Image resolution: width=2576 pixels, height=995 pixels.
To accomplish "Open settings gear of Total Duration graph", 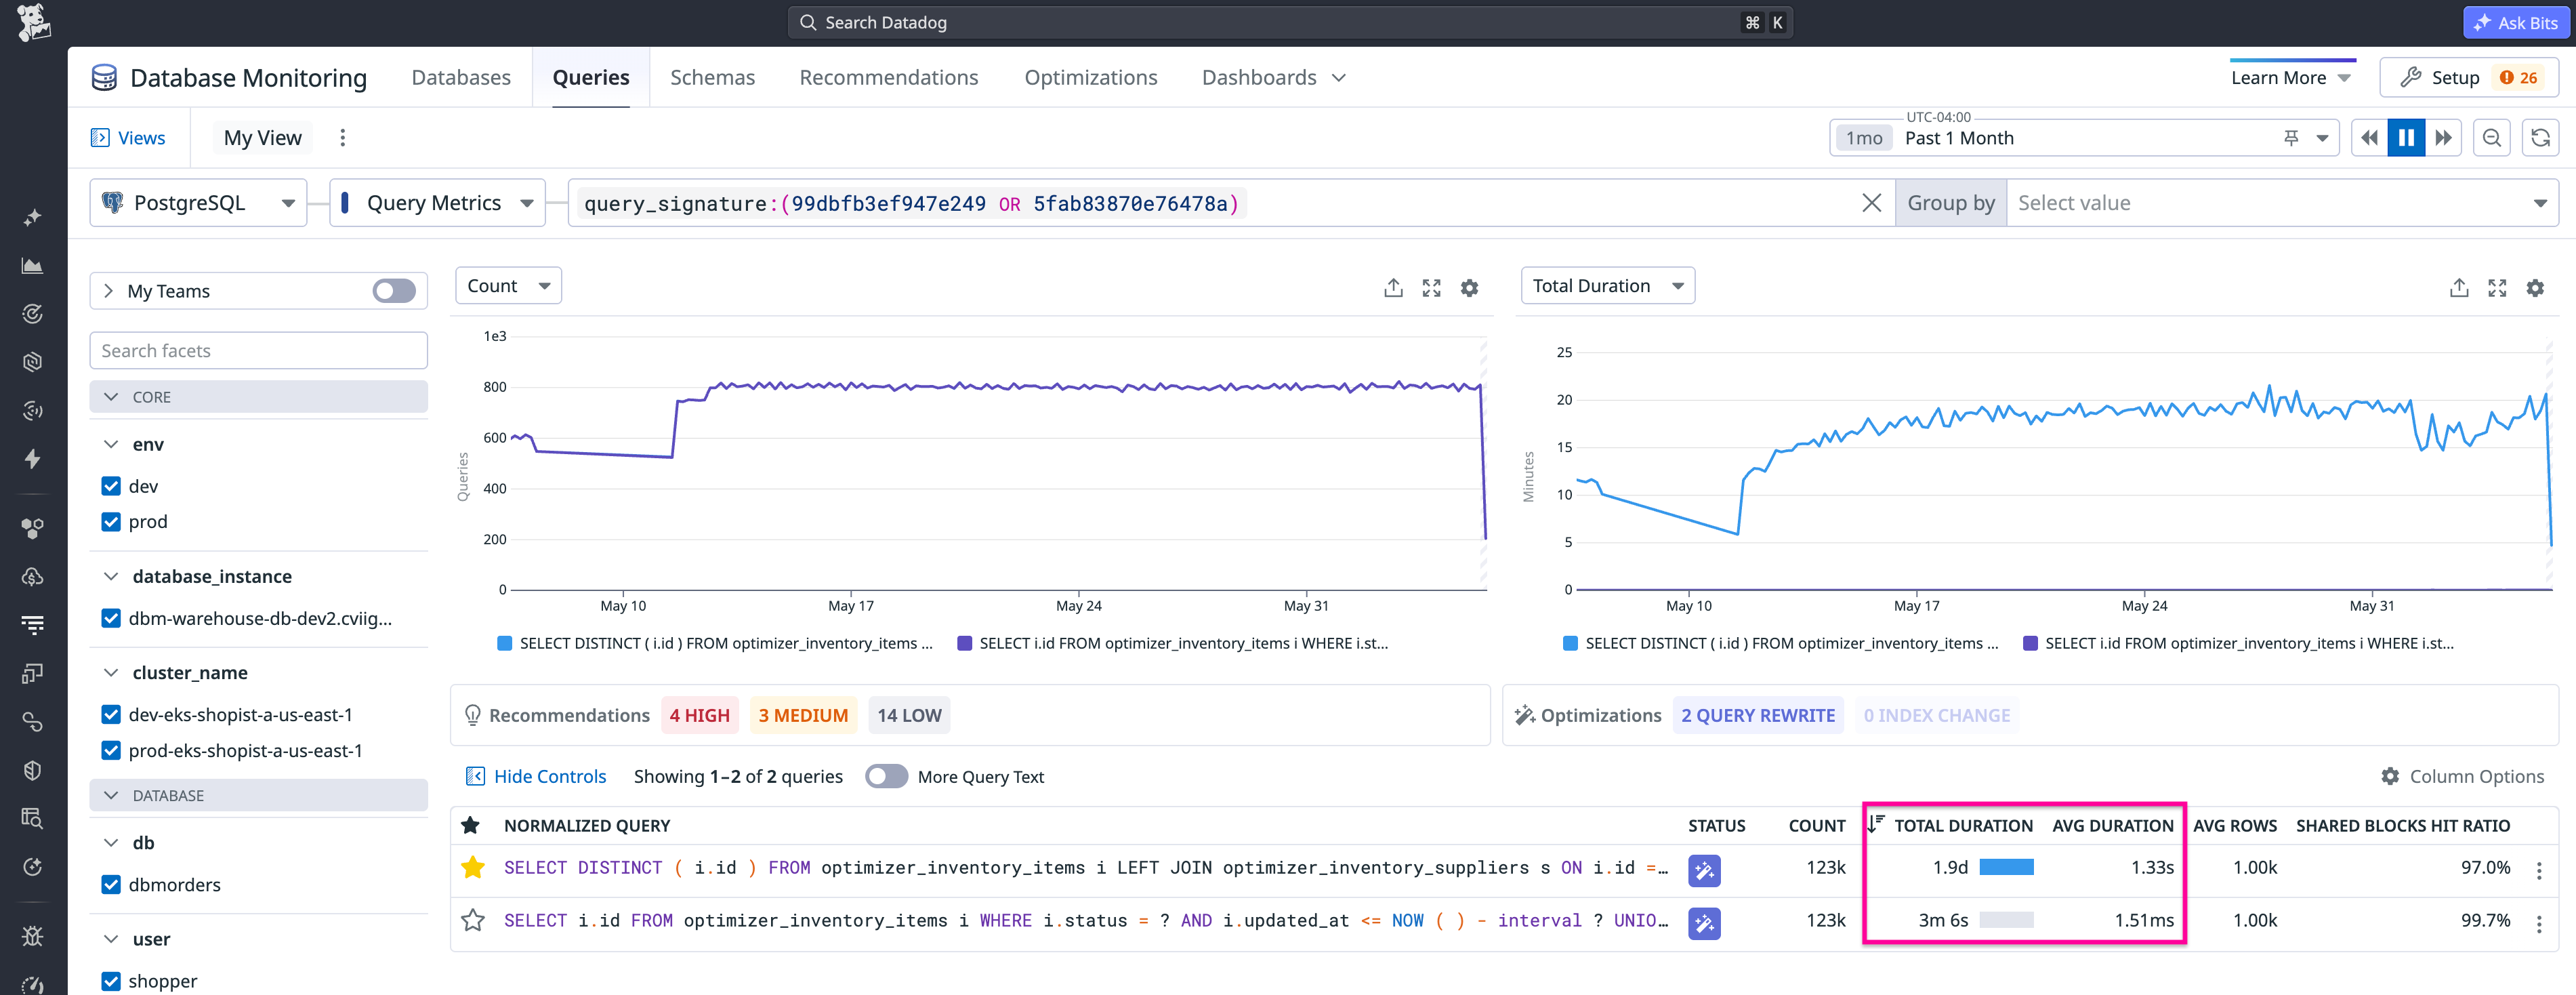I will (x=2535, y=288).
